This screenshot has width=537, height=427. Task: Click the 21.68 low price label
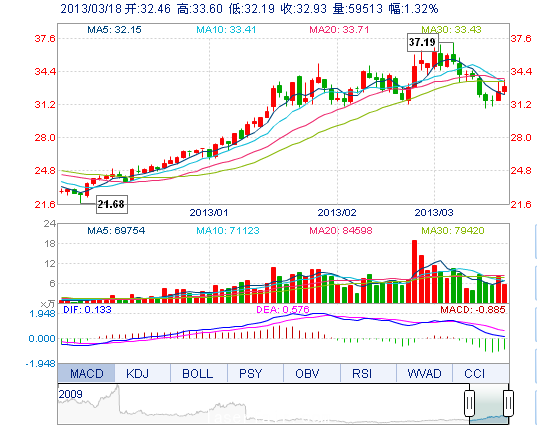(x=112, y=204)
